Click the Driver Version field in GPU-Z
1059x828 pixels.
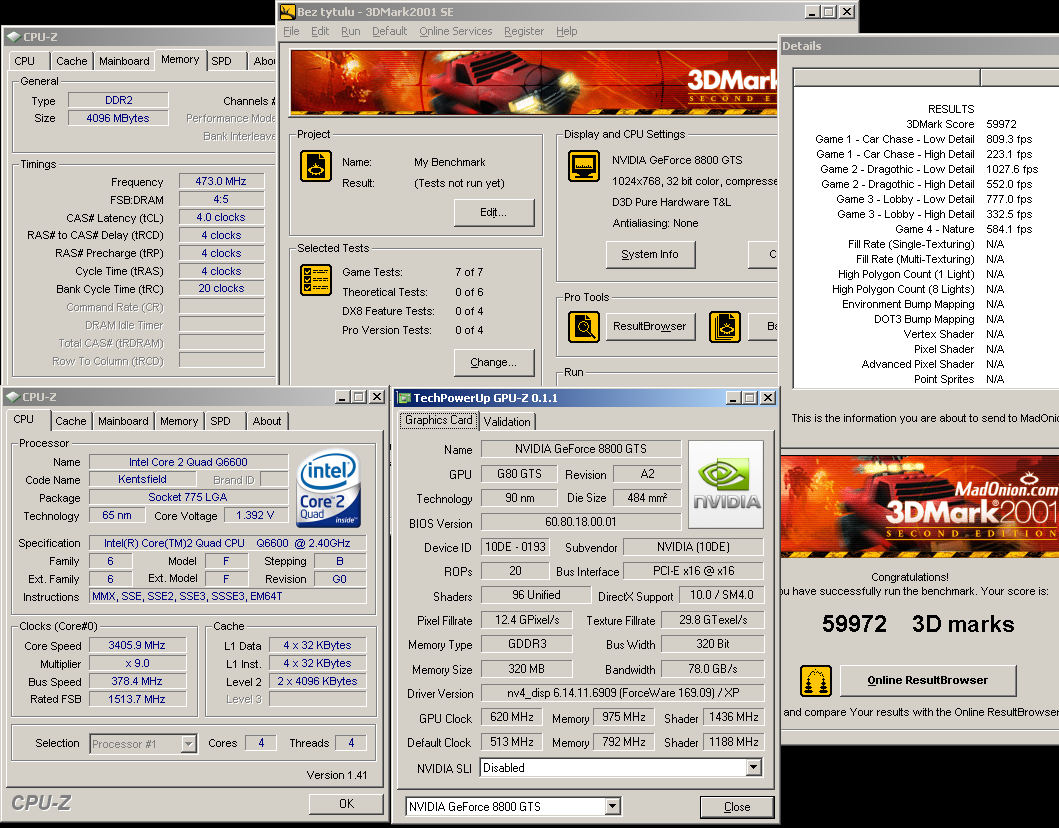tap(623, 693)
